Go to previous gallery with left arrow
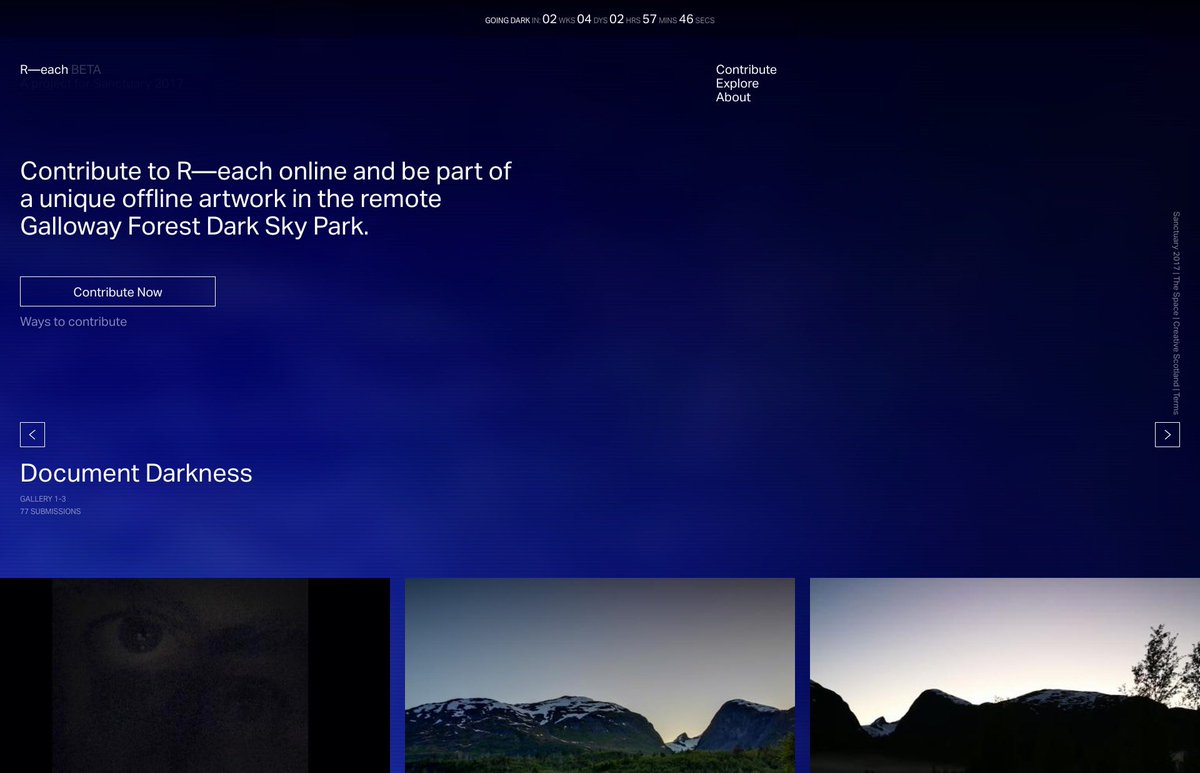1200x773 pixels. pos(32,434)
